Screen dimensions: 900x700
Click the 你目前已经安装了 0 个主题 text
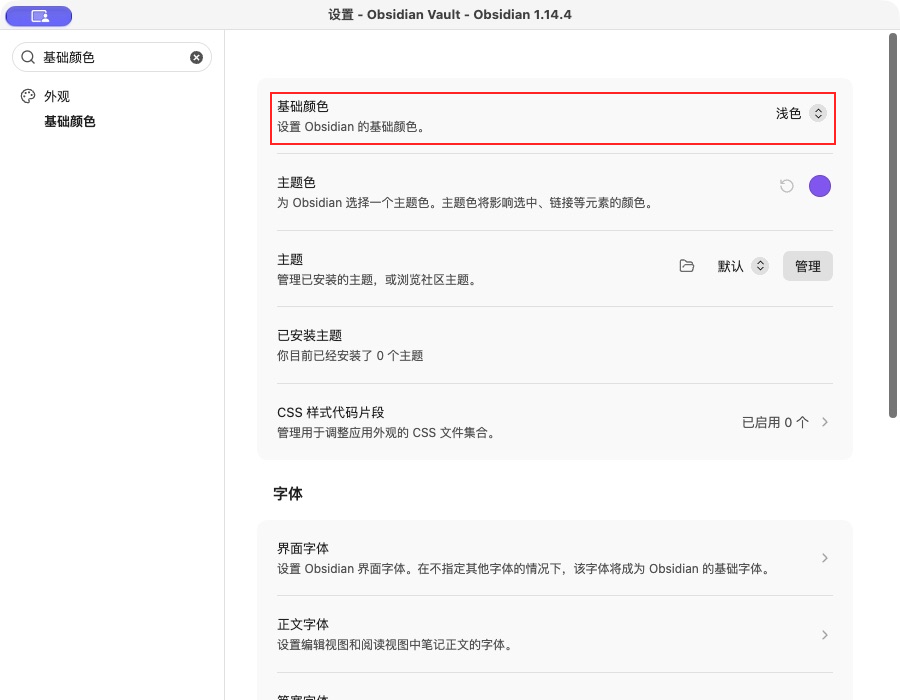click(350, 356)
